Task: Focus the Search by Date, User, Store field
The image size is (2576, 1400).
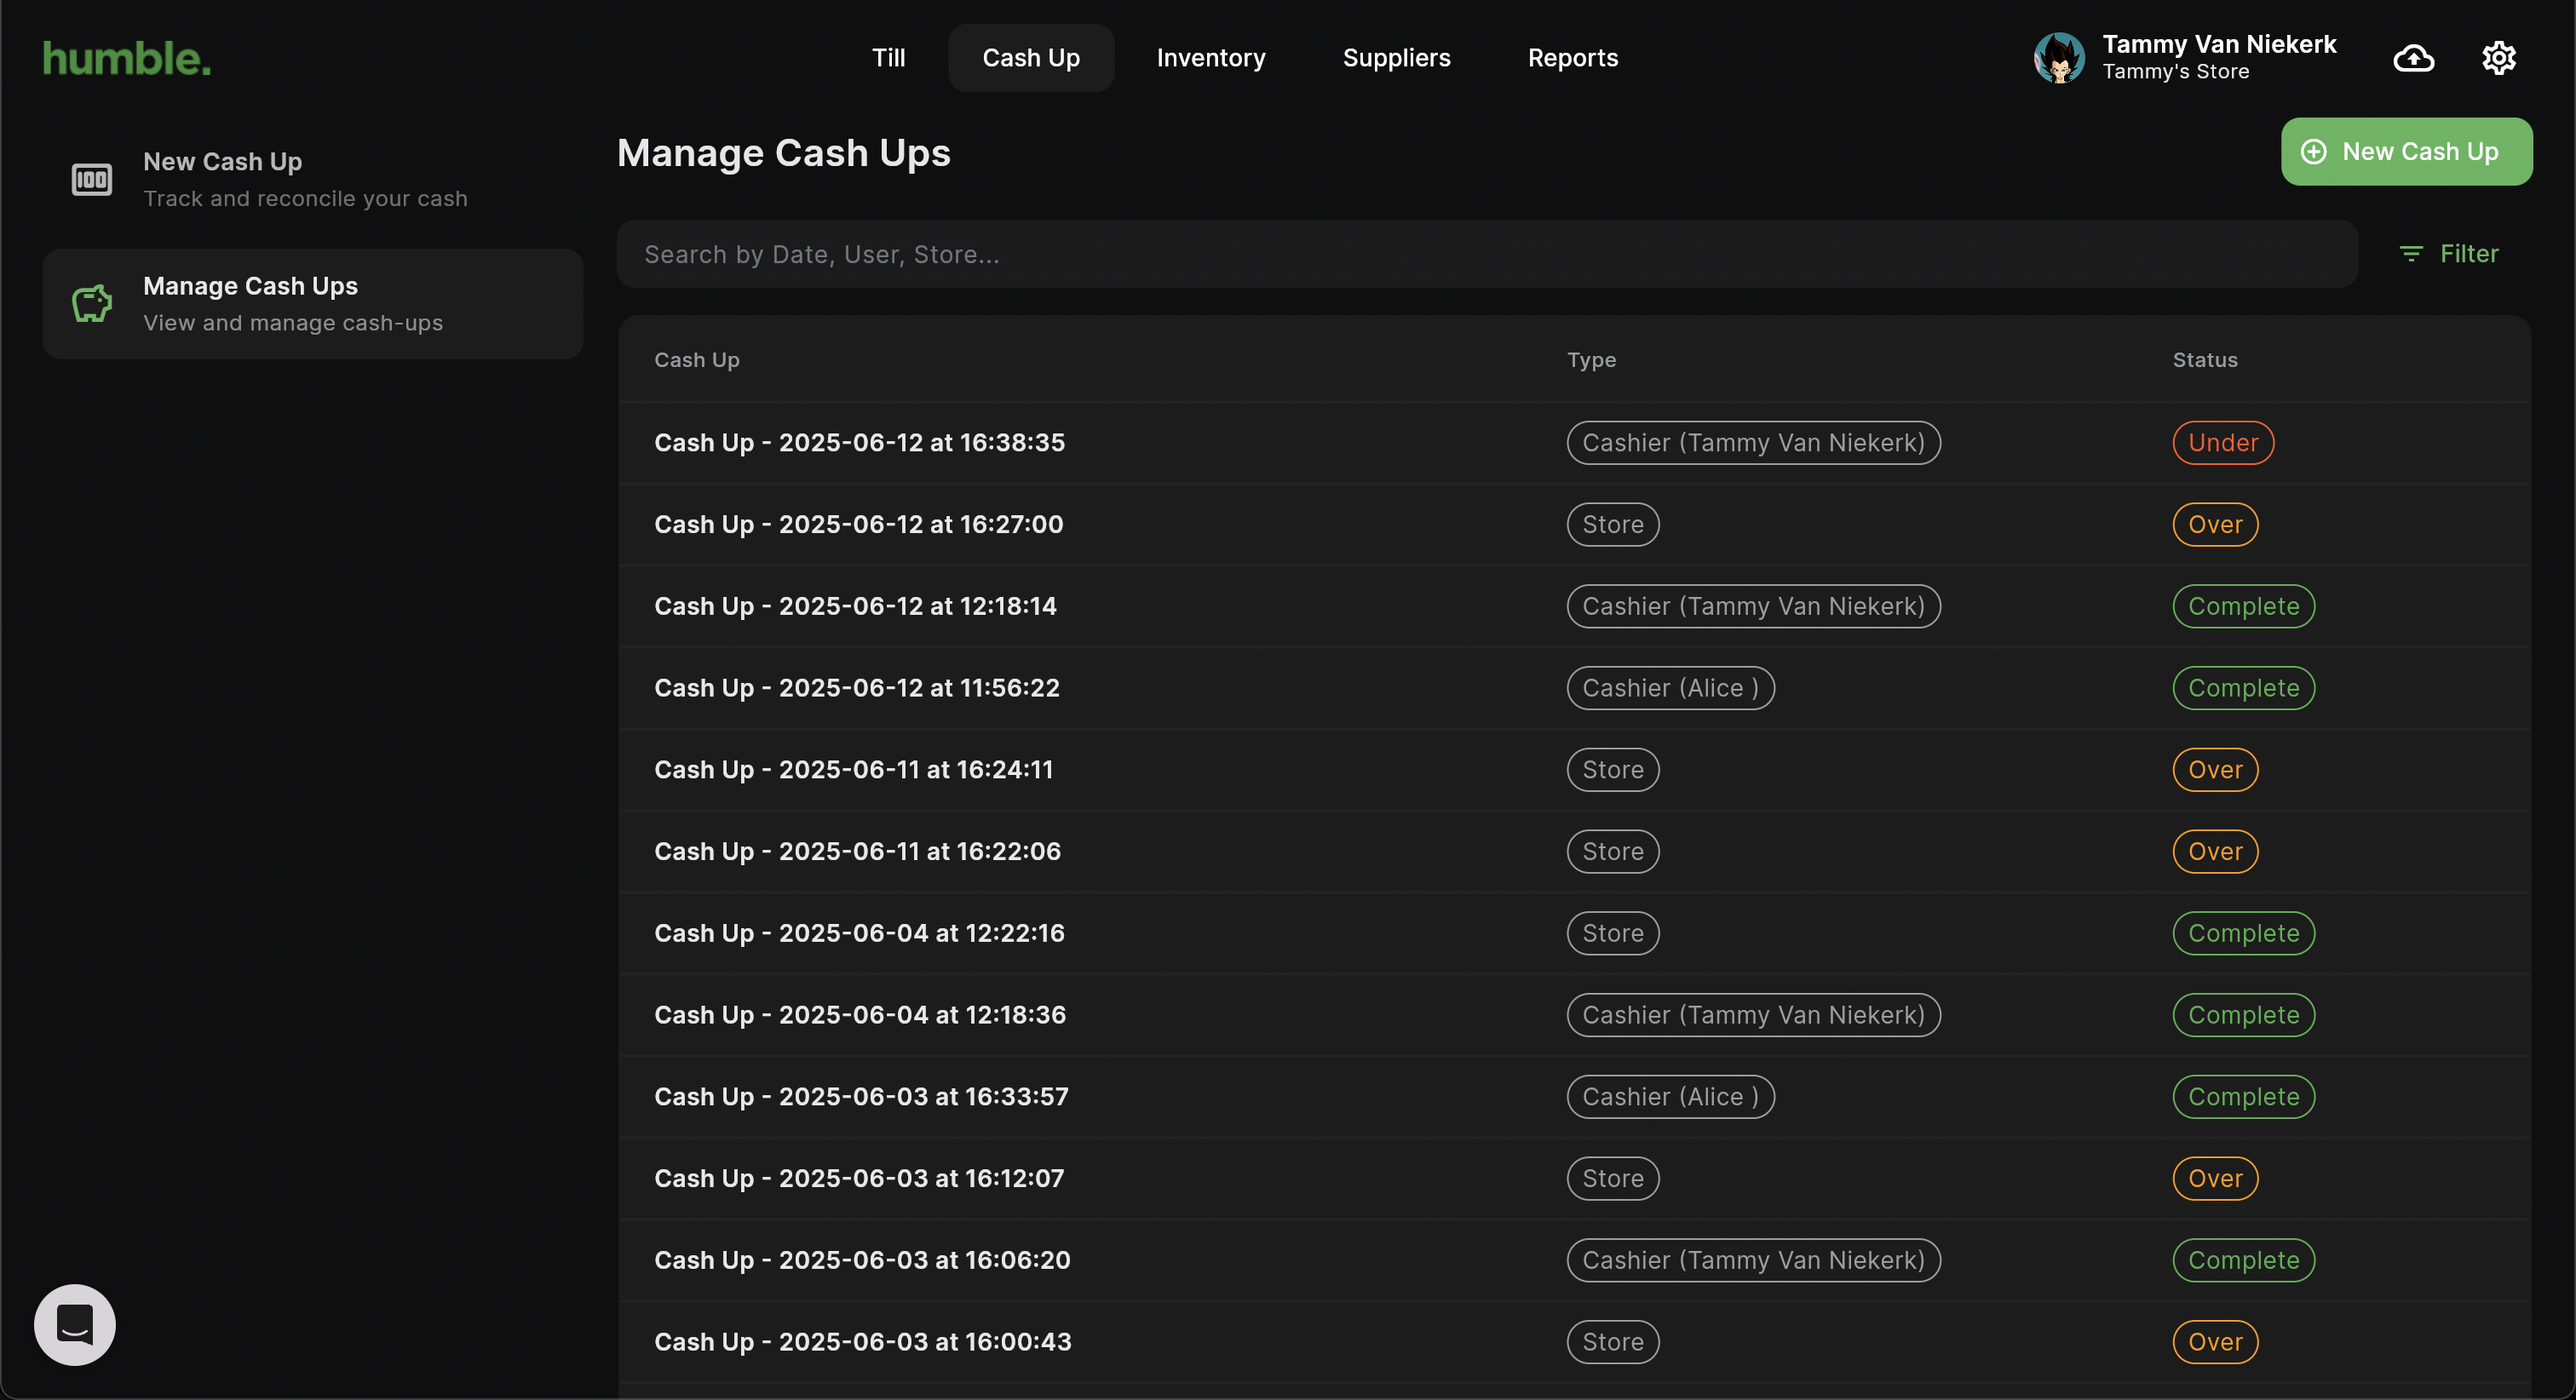Action: click(1487, 254)
